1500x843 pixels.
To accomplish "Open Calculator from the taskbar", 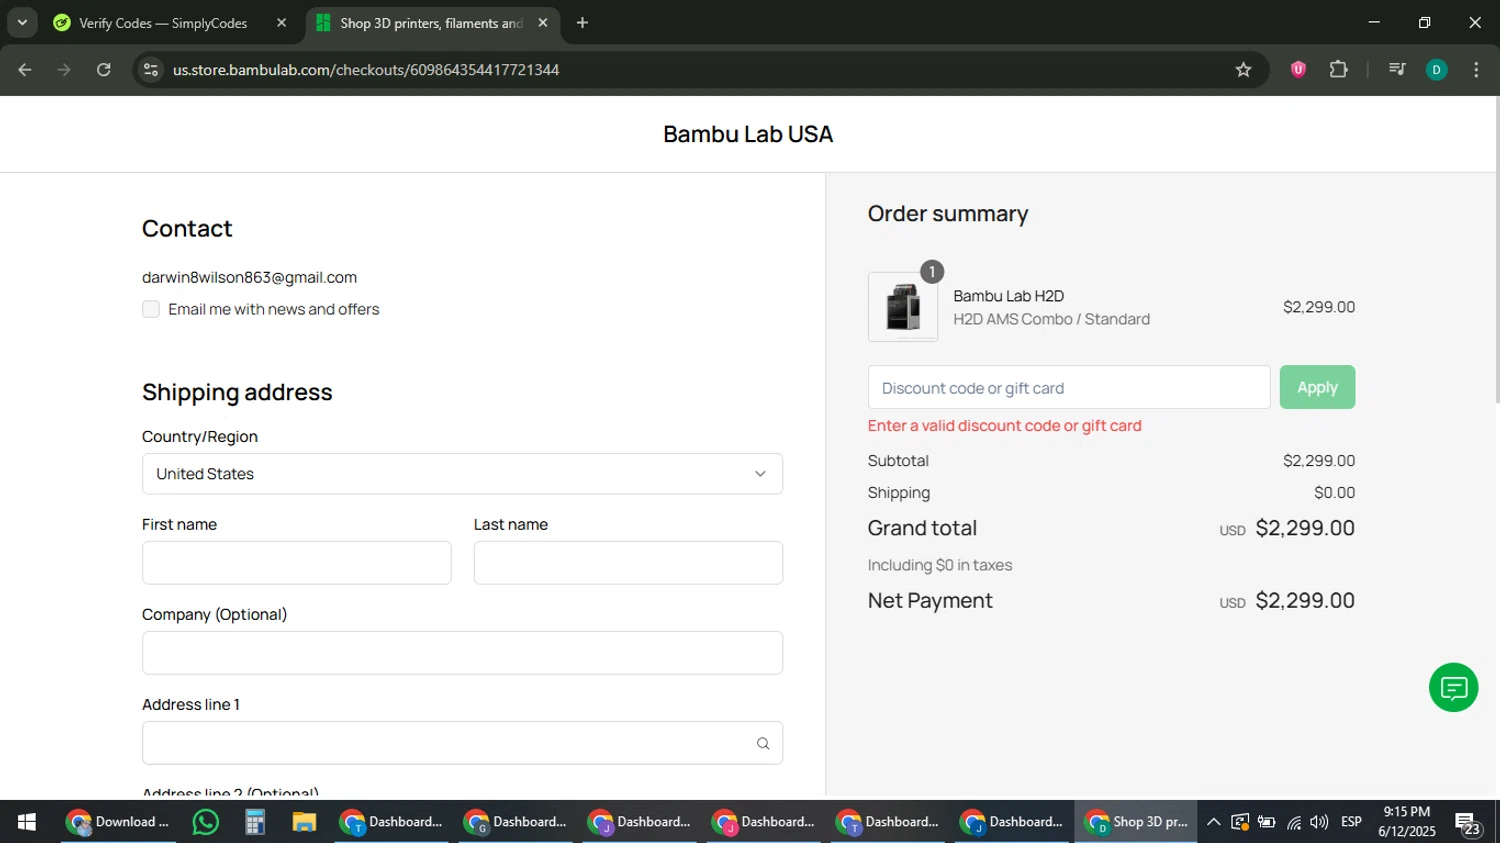I will [x=255, y=822].
